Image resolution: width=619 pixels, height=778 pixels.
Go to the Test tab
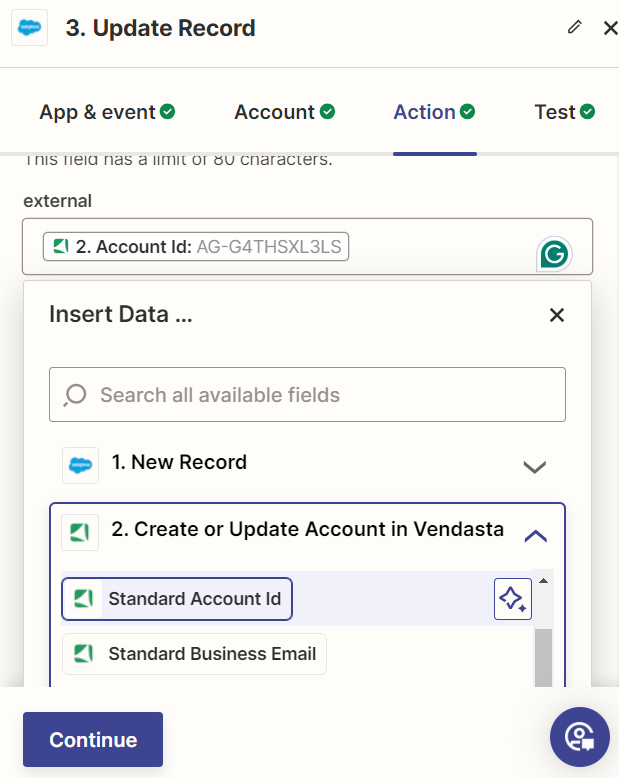coord(564,112)
